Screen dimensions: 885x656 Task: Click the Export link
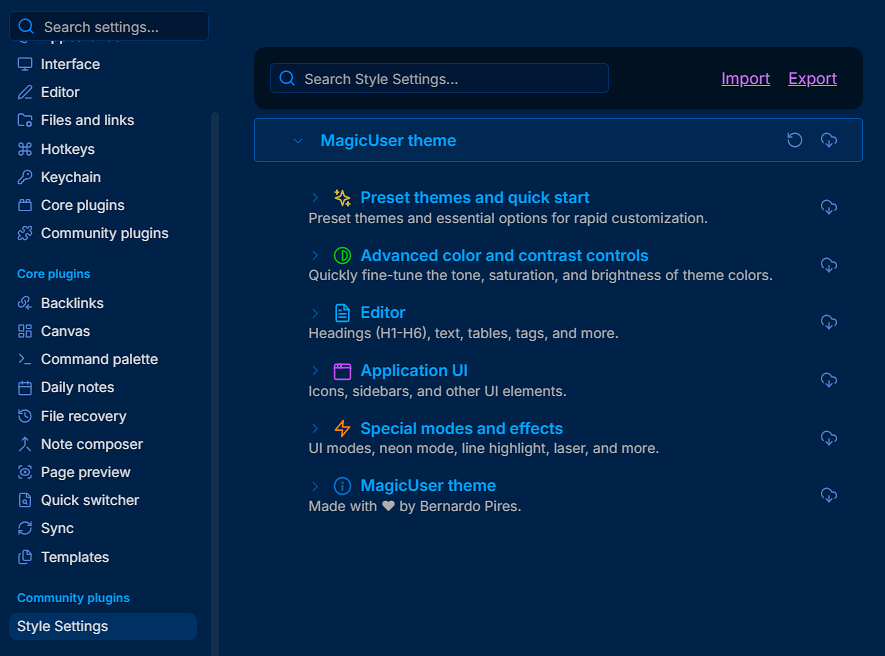(812, 78)
